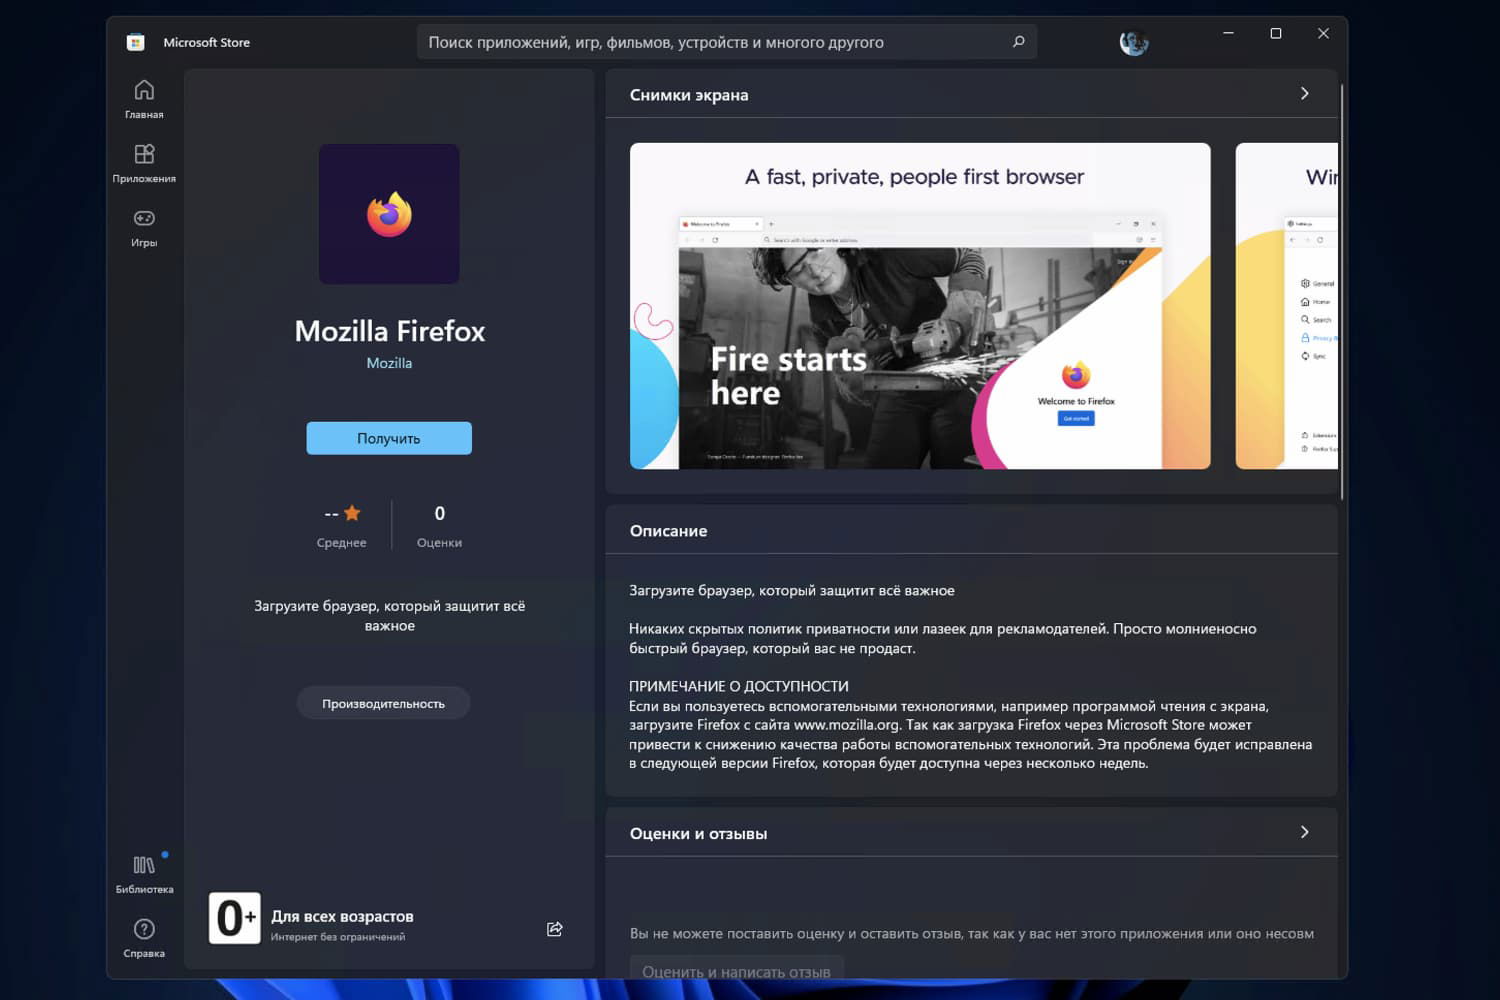Click the Оценить и написать отзыв button
The image size is (1500, 1000).
point(737,970)
